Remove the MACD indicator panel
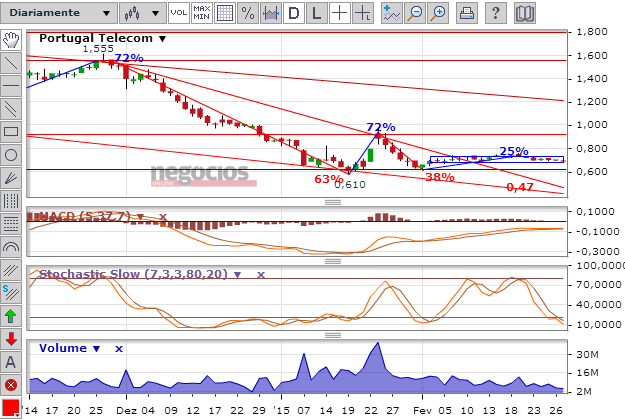 [163, 217]
